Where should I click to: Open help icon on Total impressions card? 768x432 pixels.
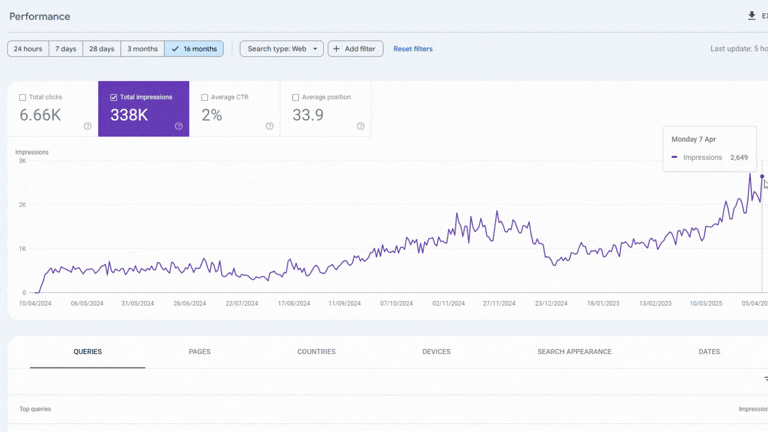pos(179,126)
